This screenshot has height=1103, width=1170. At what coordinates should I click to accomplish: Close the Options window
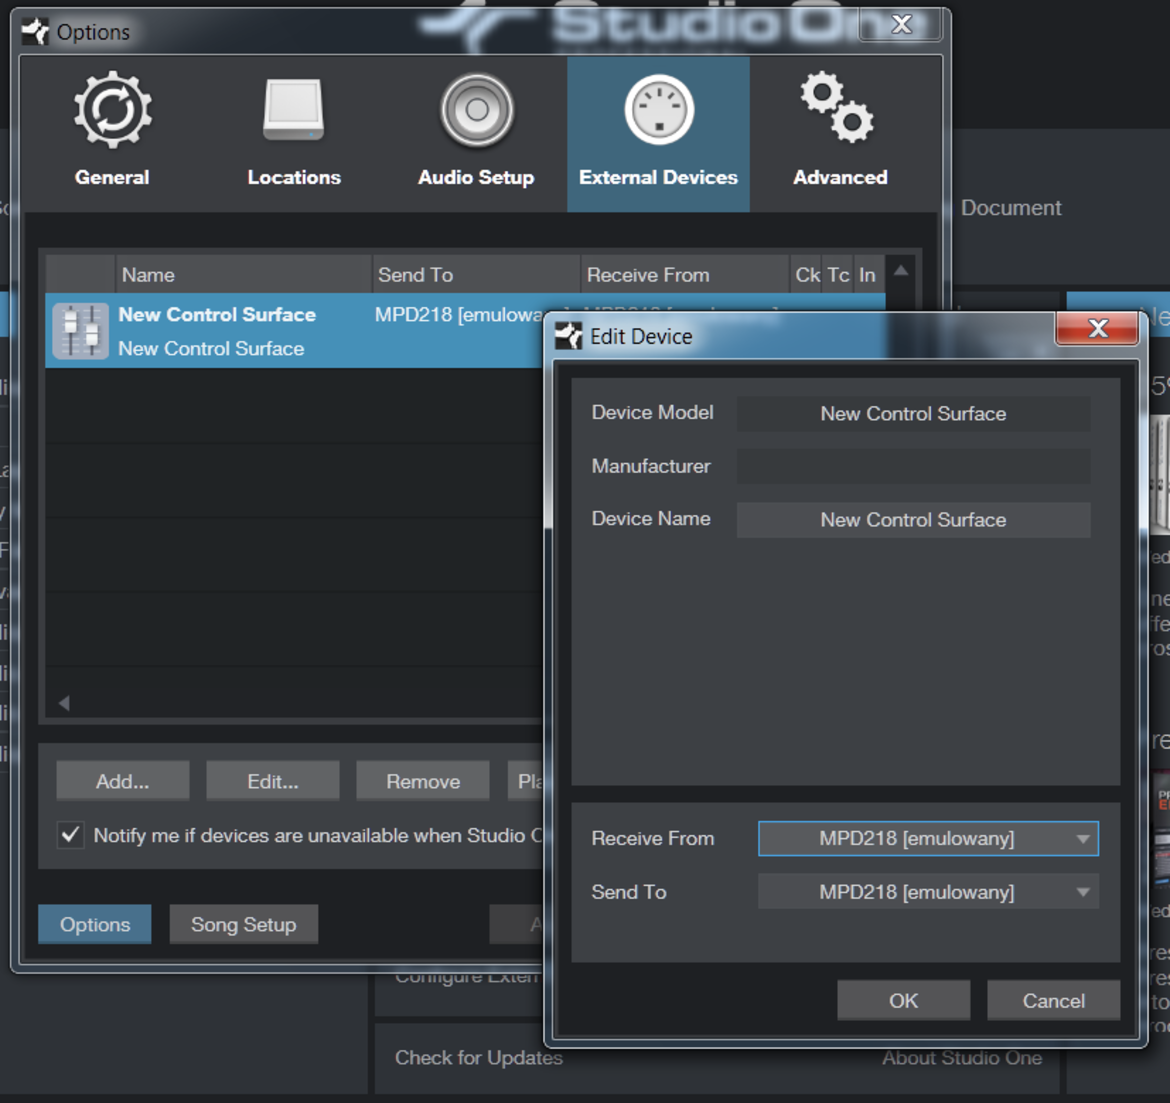click(x=901, y=25)
